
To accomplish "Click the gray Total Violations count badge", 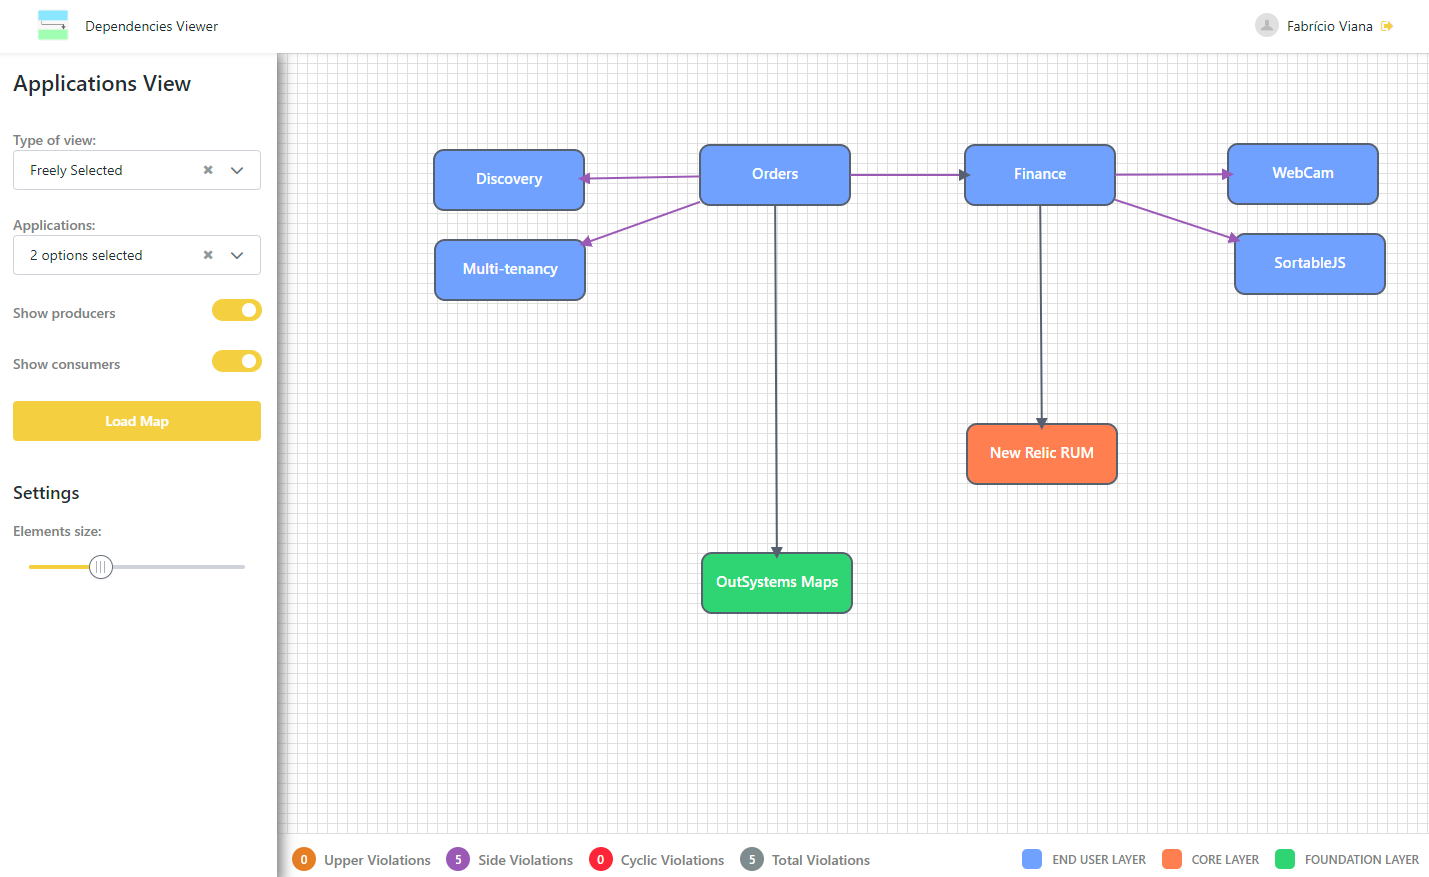I will click(752, 859).
